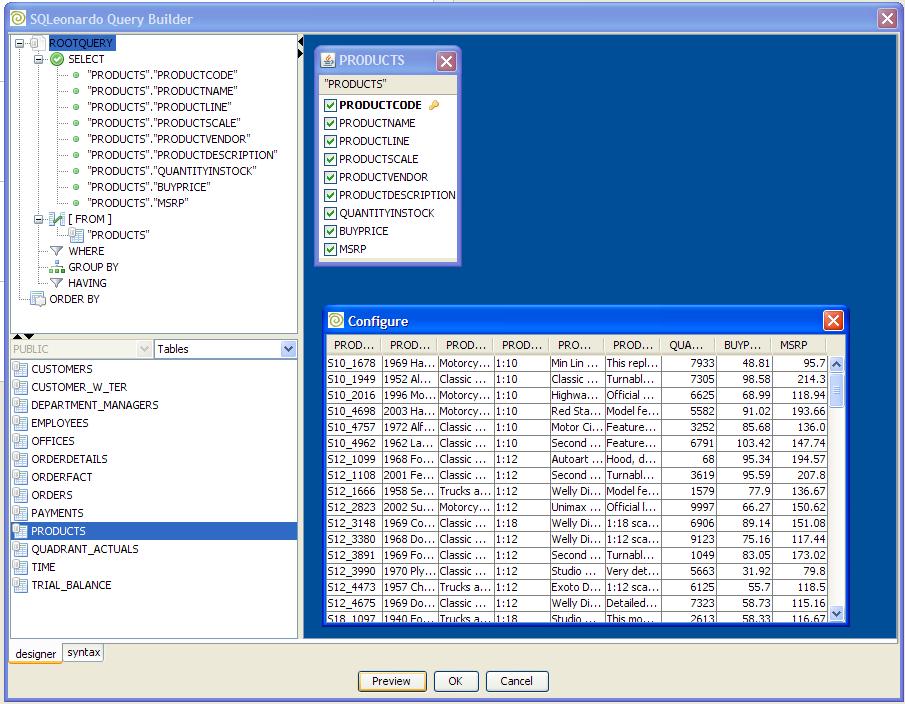
Task: Click the green SELECT checkmark icon
Action: pyautogui.click(x=57, y=59)
